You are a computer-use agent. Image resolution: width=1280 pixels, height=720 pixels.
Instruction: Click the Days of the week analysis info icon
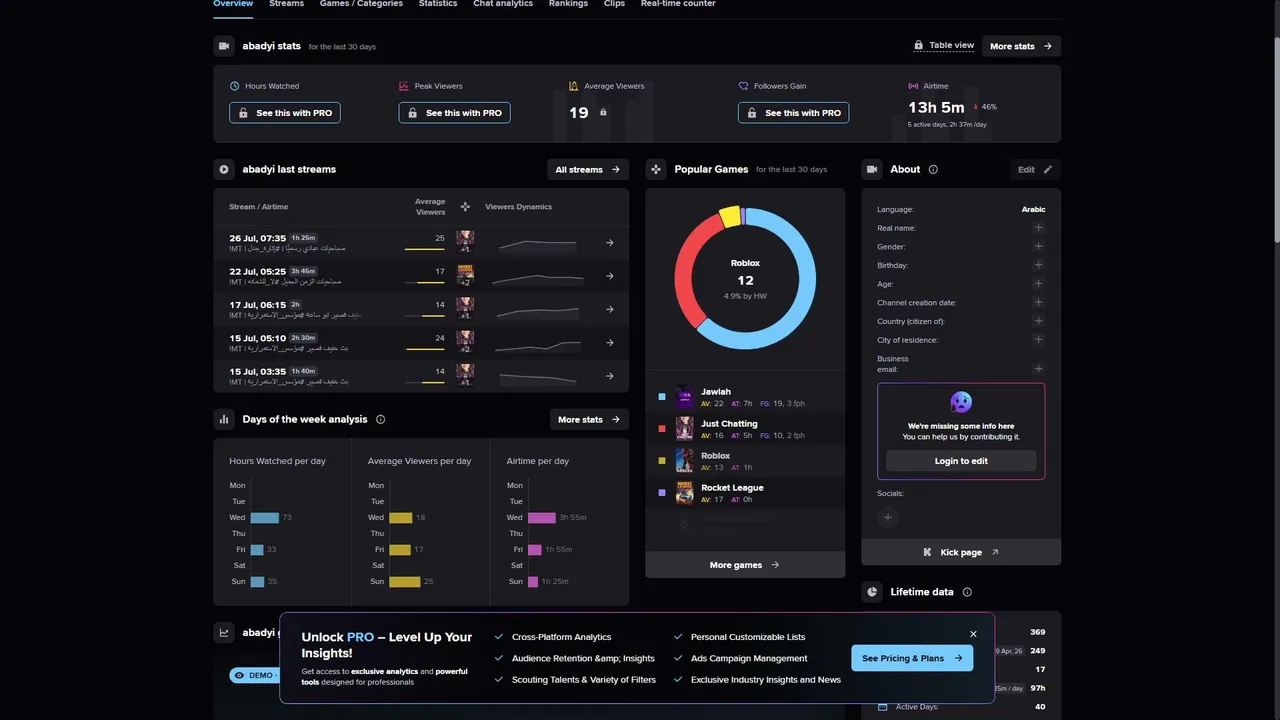pos(380,420)
